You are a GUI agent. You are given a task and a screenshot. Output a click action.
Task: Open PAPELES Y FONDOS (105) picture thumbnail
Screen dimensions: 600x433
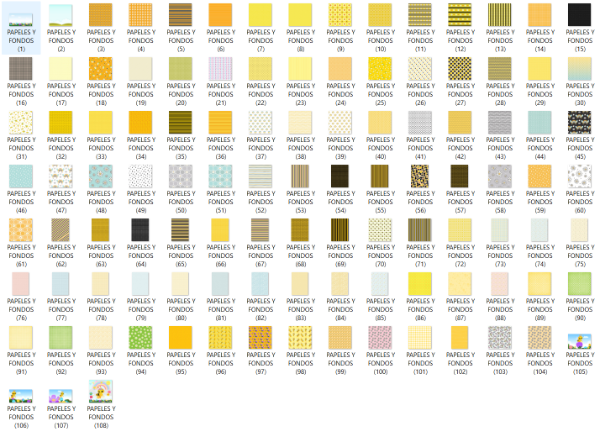click(x=580, y=341)
